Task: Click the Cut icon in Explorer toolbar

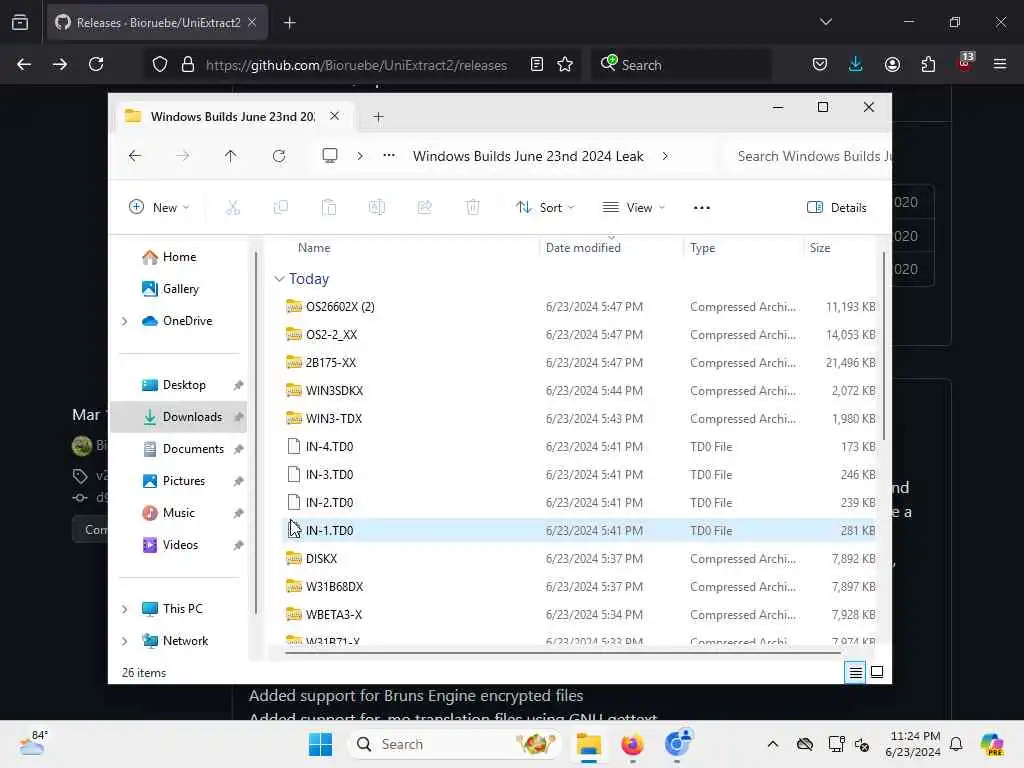Action: [x=232, y=208]
